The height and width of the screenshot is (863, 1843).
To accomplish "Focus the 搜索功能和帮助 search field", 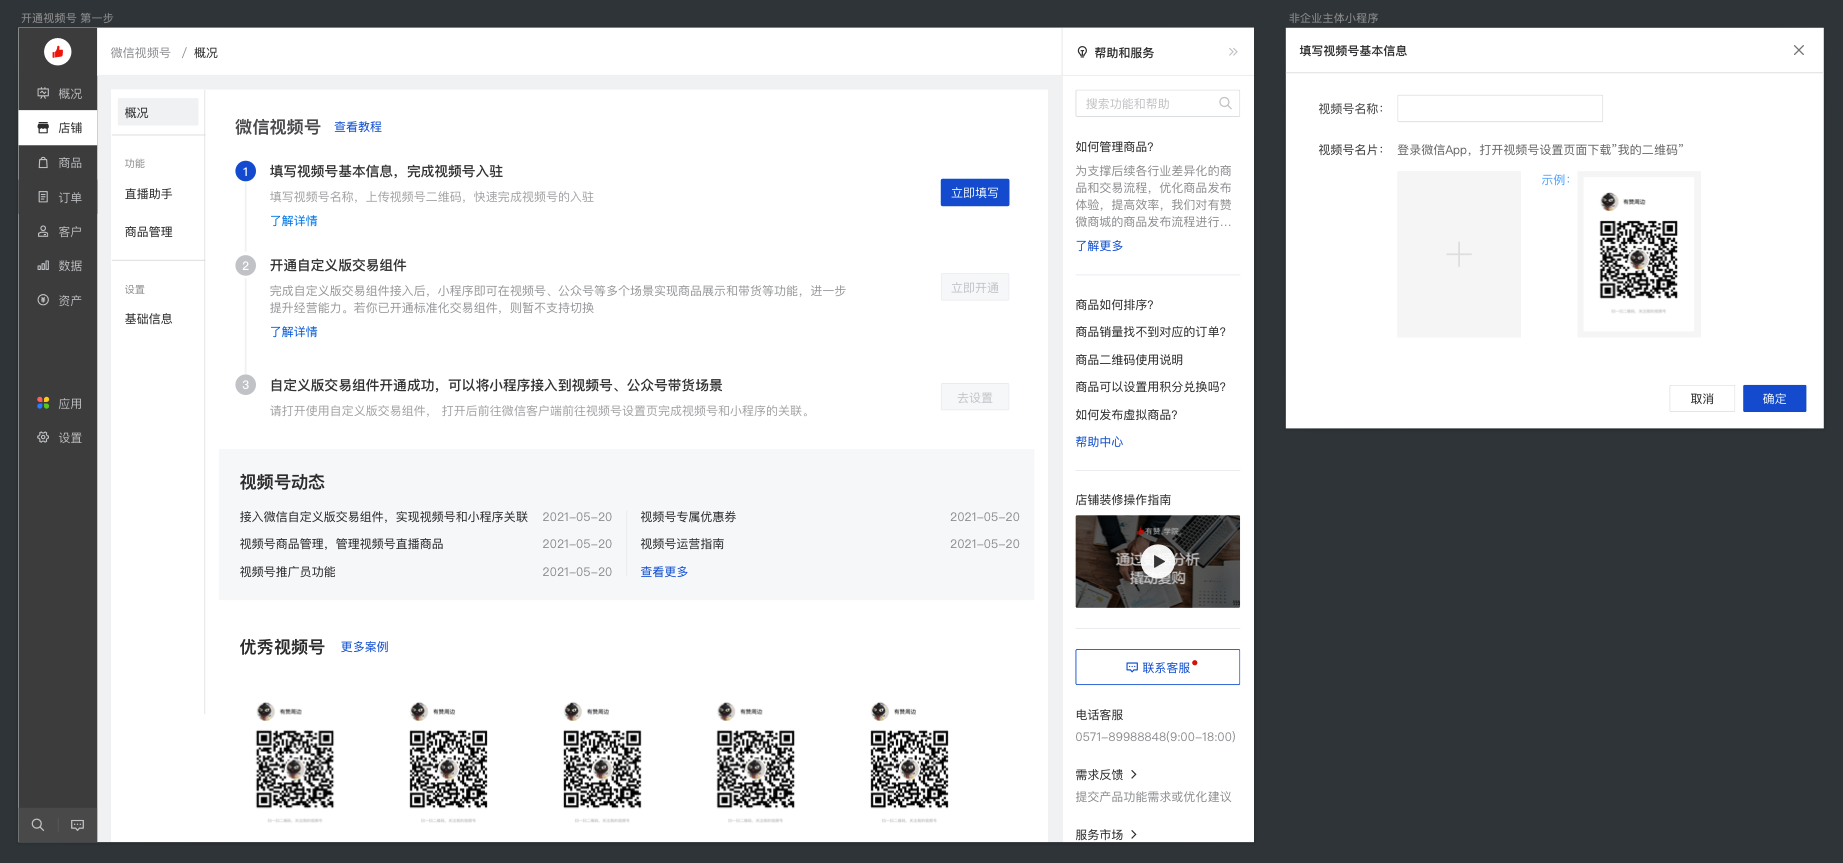I will (1157, 103).
